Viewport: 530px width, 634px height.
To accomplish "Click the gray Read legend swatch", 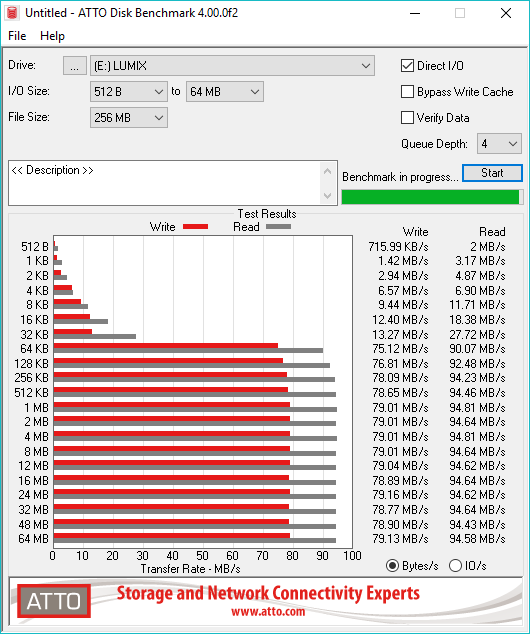I will (278, 226).
